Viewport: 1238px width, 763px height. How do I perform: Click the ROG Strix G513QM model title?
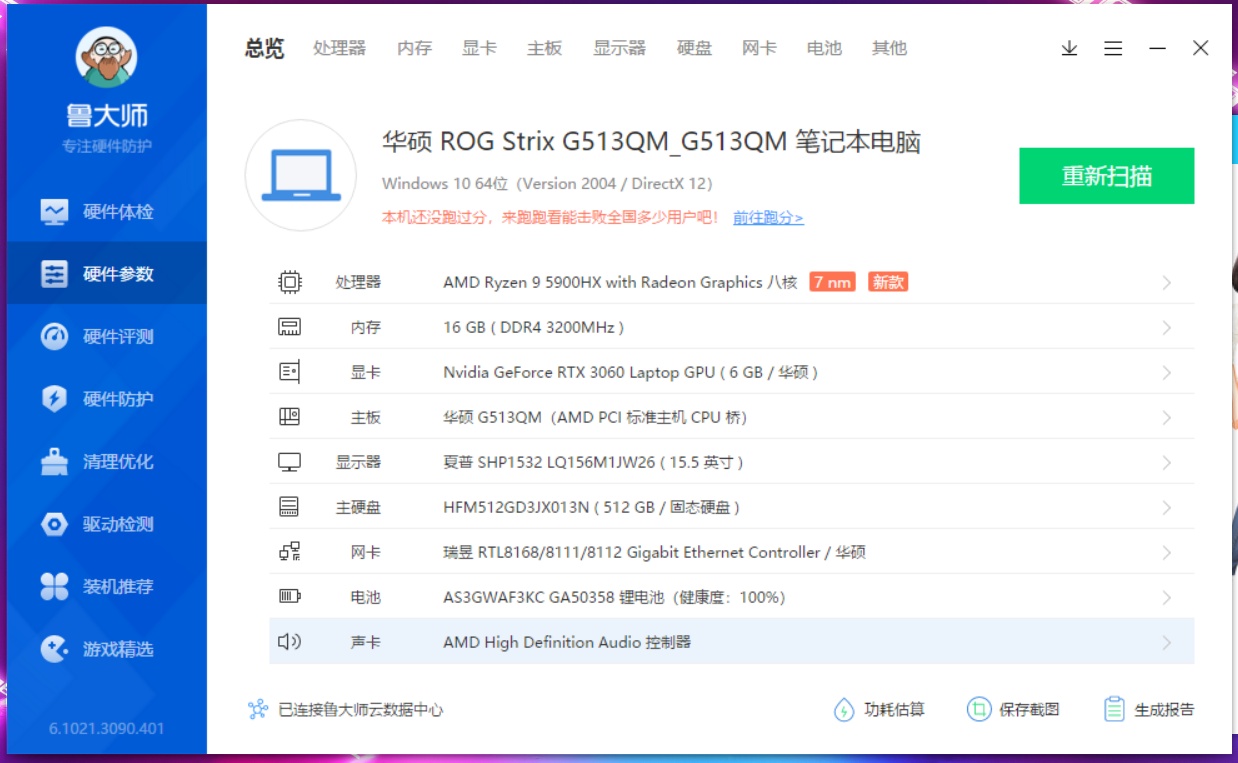point(651,142)
